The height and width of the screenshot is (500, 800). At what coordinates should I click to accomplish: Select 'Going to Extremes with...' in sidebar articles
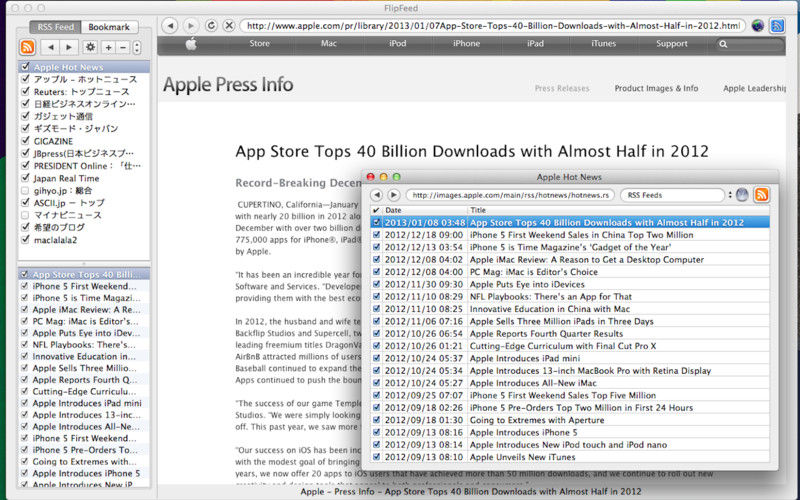tap(84, 462)
